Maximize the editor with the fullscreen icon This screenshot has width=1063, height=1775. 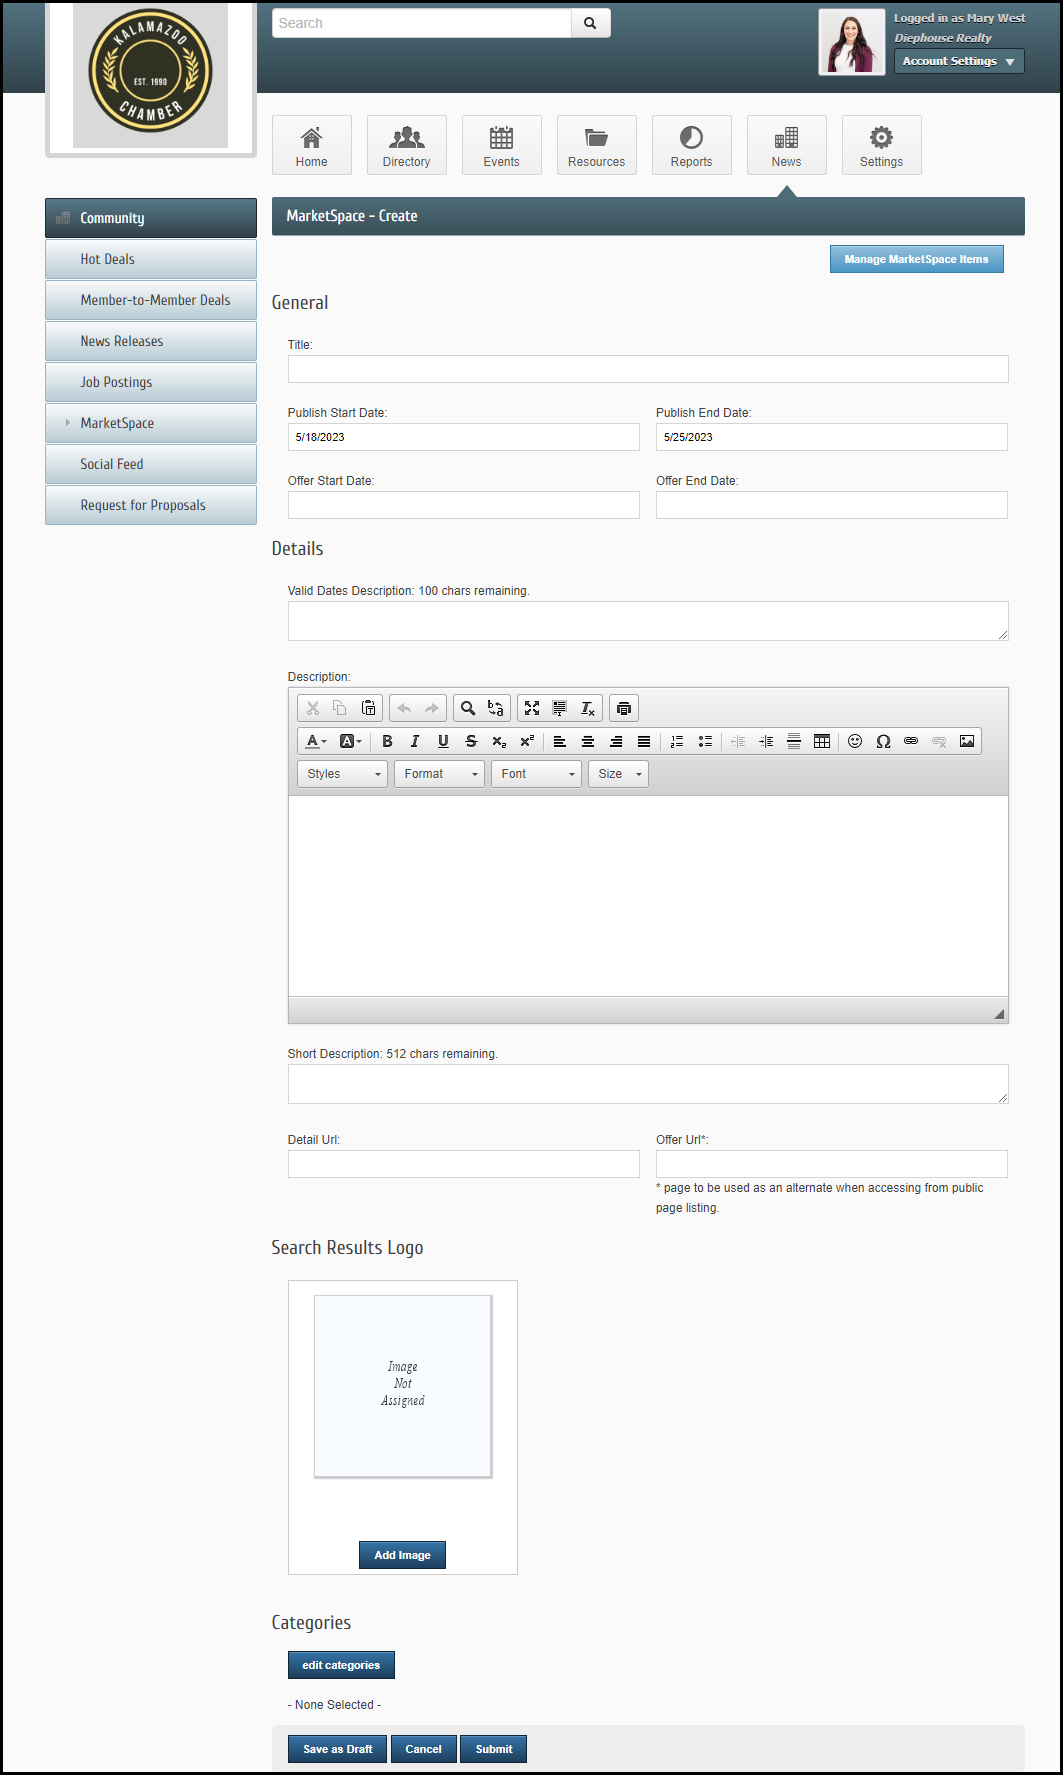532,708
